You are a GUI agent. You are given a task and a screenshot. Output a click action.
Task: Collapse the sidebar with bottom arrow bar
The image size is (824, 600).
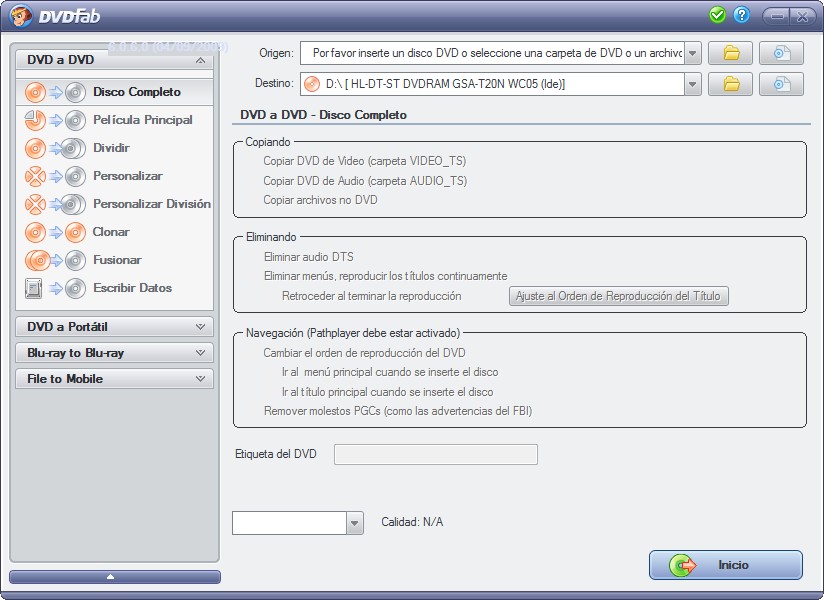[x=115, y=577]
